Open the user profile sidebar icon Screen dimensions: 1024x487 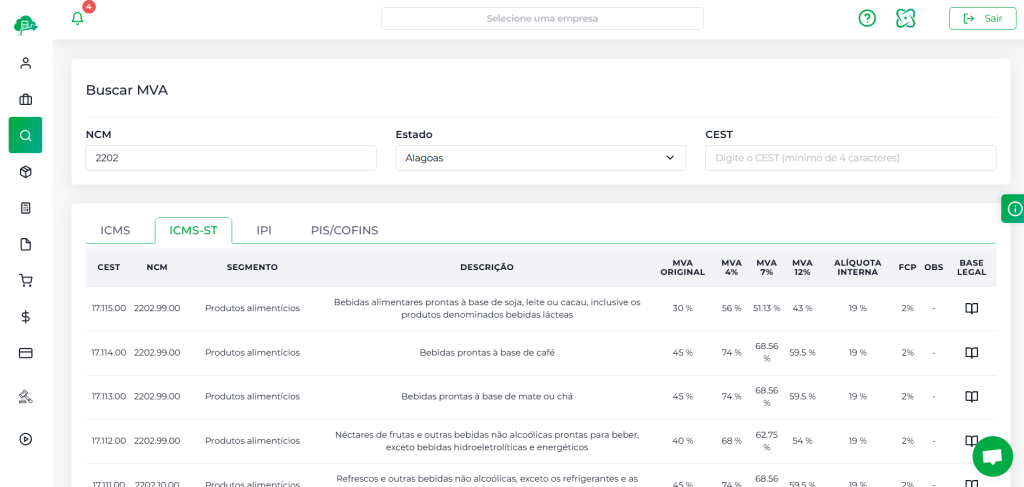pyautogui.click(x=26, y=63)
